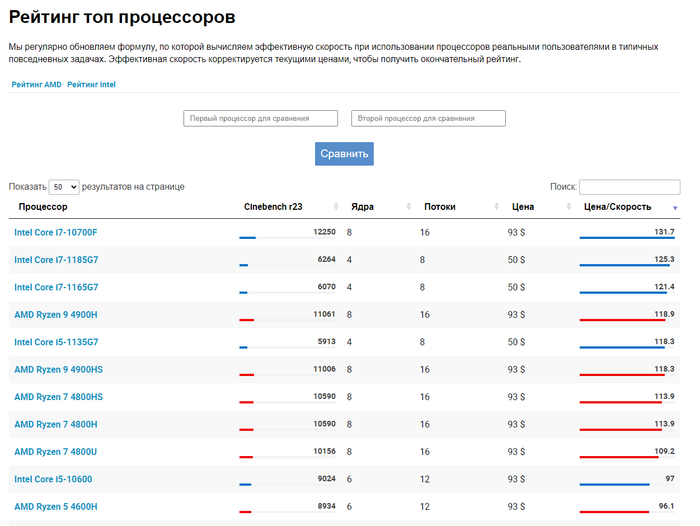700x526 pixels.
Task: Click Cinebench value 6070
Action: (x=326, y=286)
